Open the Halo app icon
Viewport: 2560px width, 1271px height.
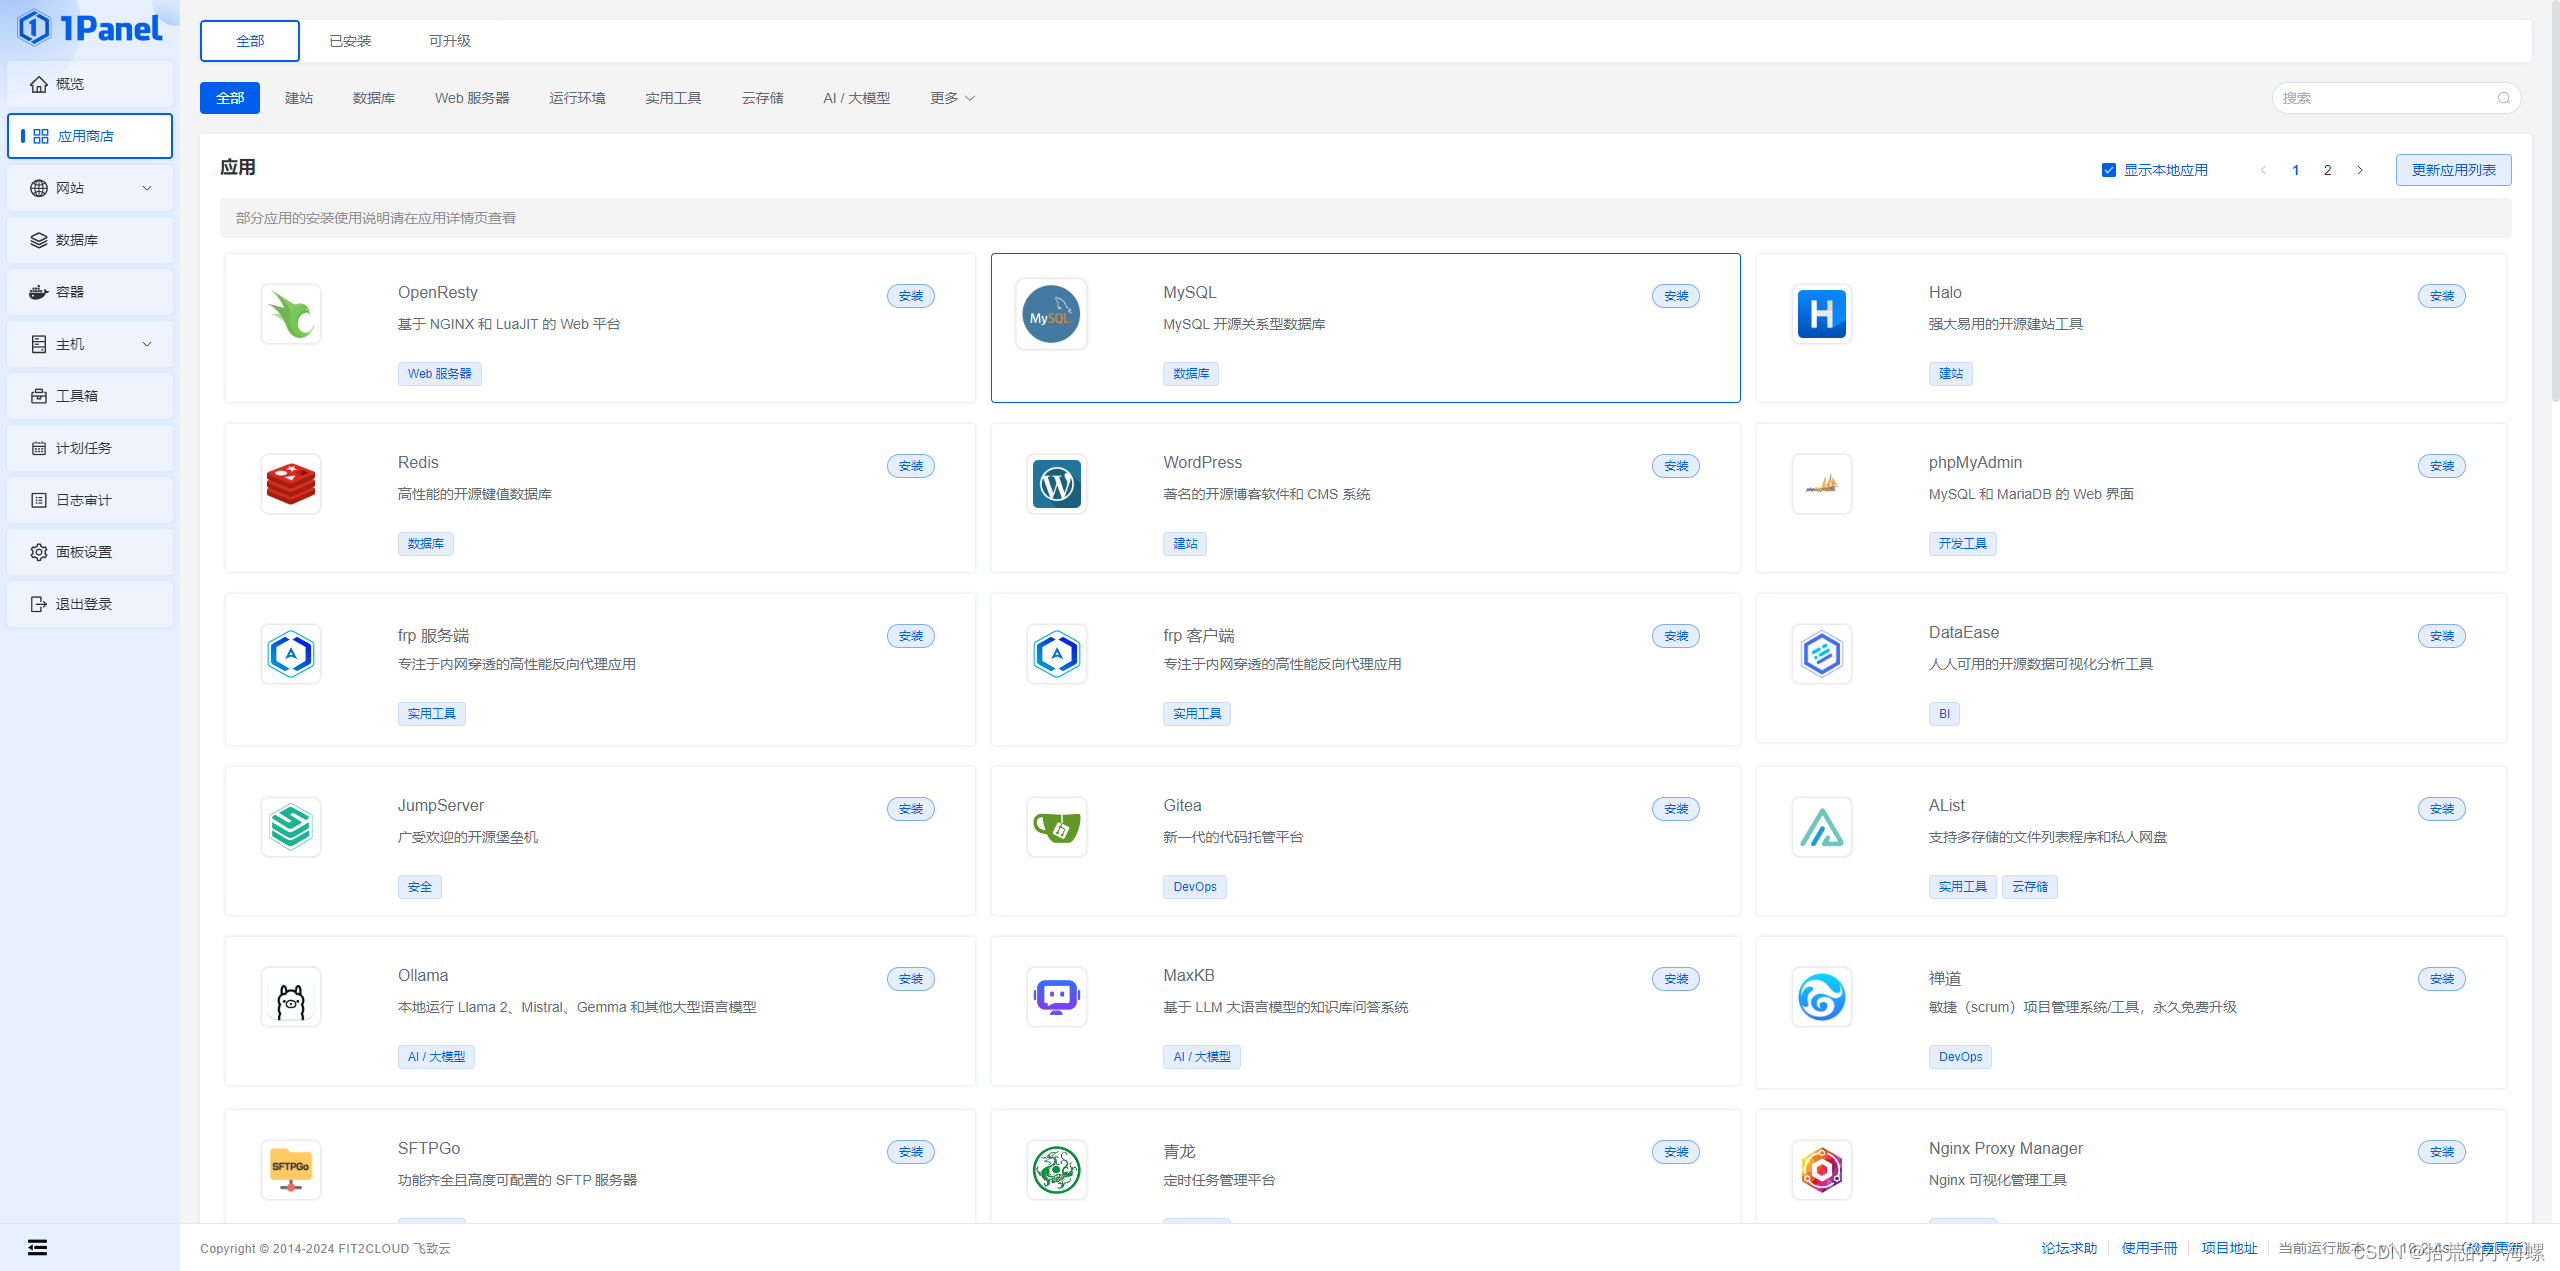(1822, 314)
